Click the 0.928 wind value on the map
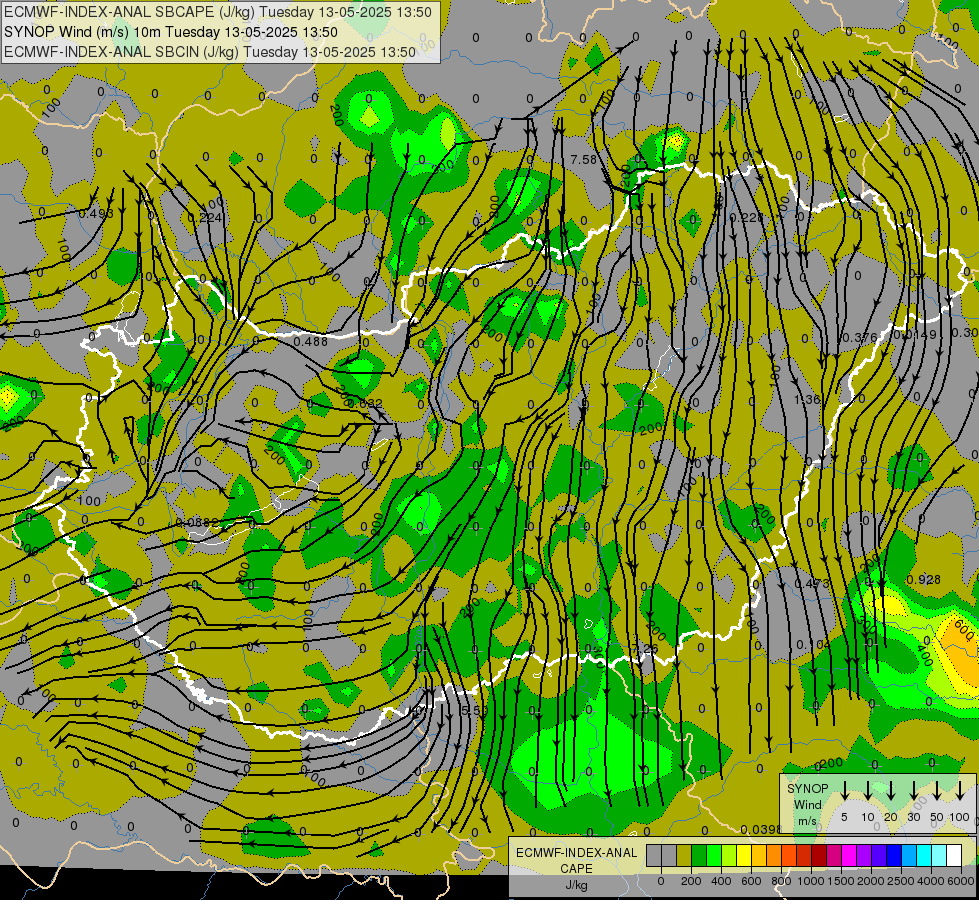 923,580
